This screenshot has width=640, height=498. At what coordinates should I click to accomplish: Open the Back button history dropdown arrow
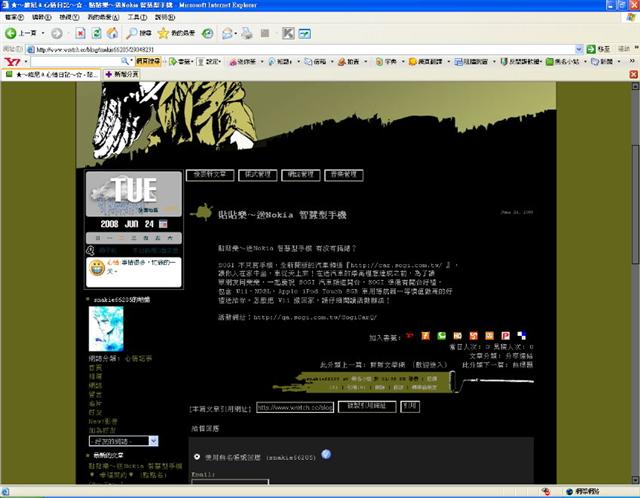(43, 33)
